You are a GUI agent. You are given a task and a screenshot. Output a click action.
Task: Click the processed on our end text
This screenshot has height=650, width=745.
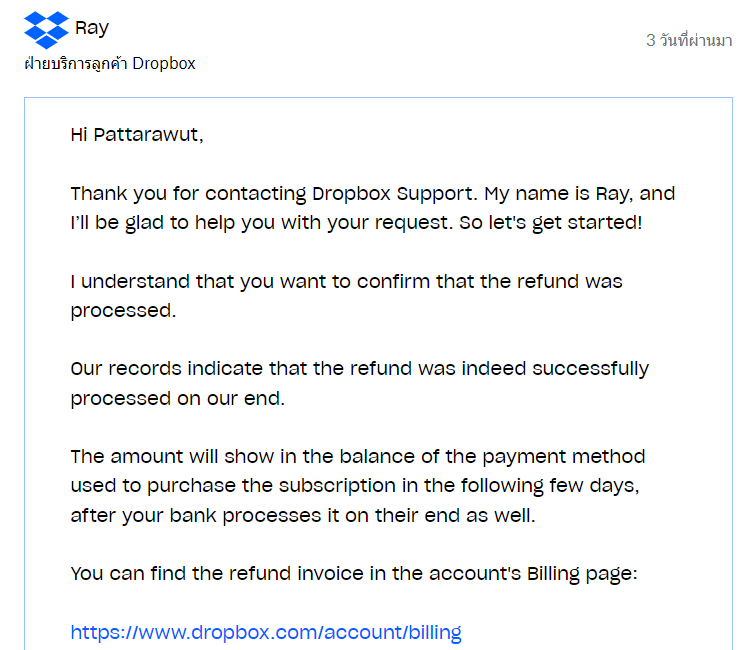(178, 399)
